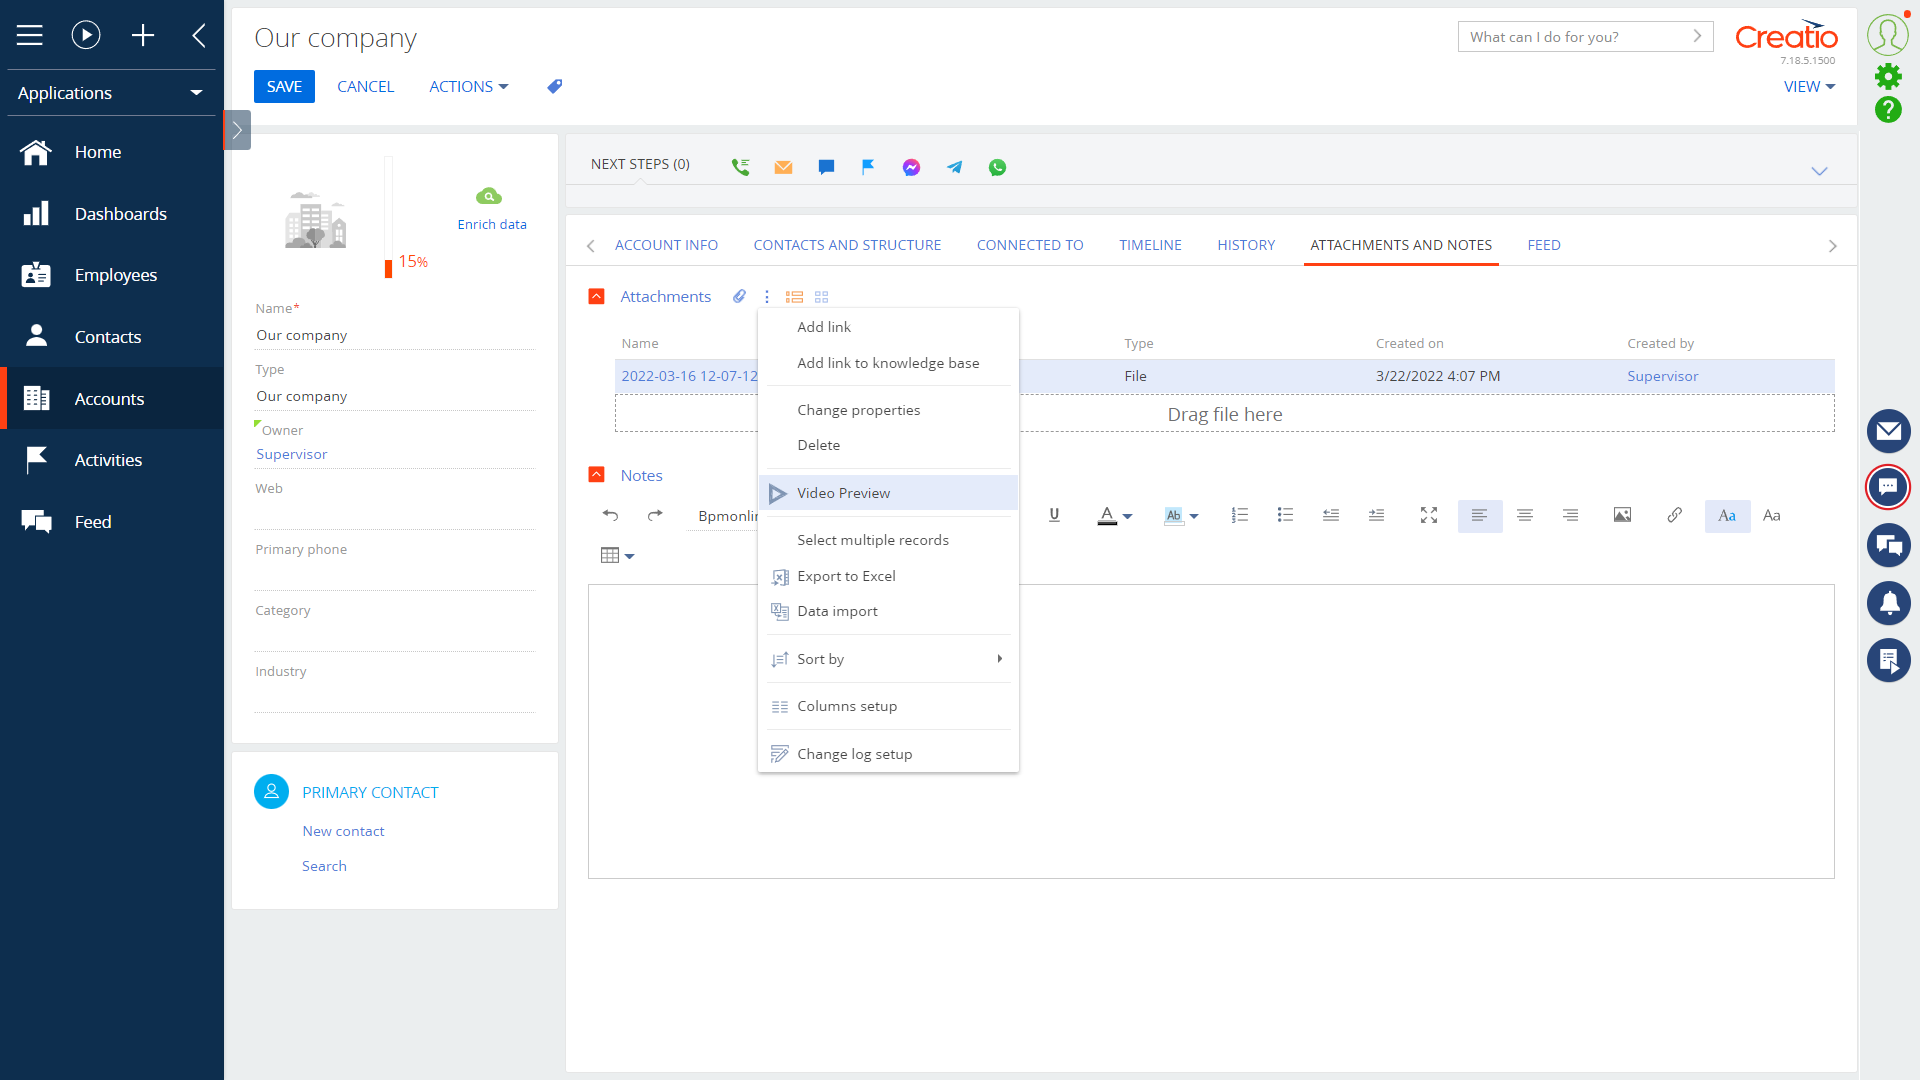Open the Facebook Messenger icon

(x=911, y=167)
